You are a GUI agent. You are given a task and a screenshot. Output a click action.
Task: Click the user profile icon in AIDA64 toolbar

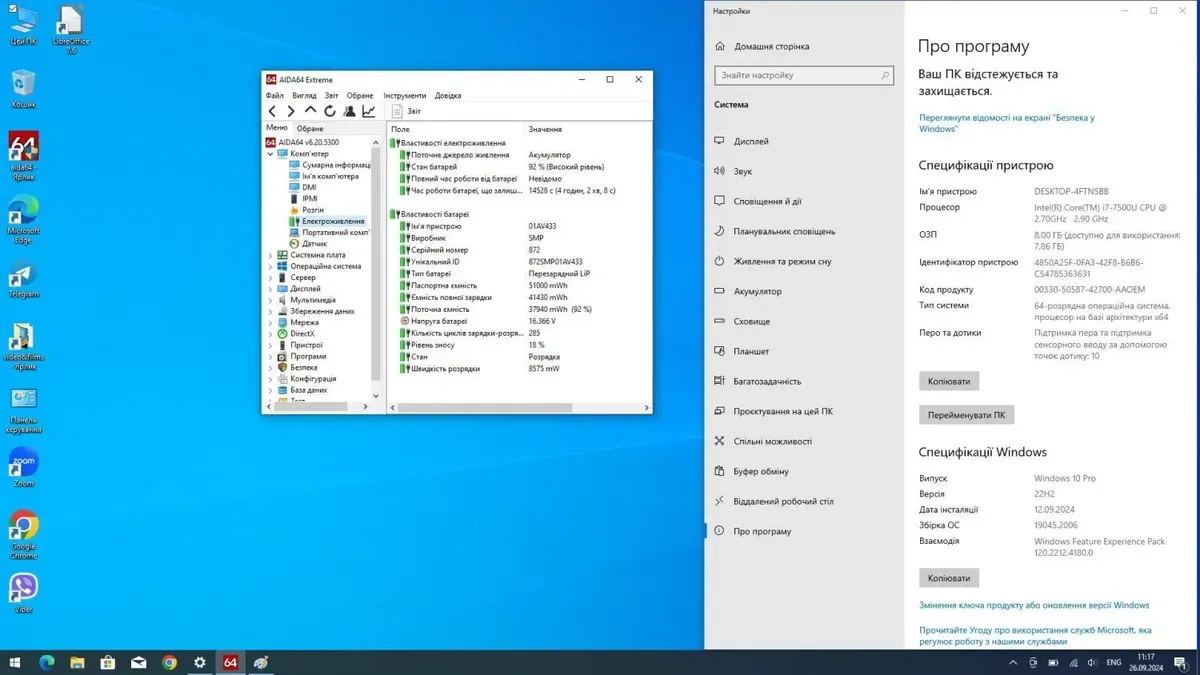click(x=349, y=111)
